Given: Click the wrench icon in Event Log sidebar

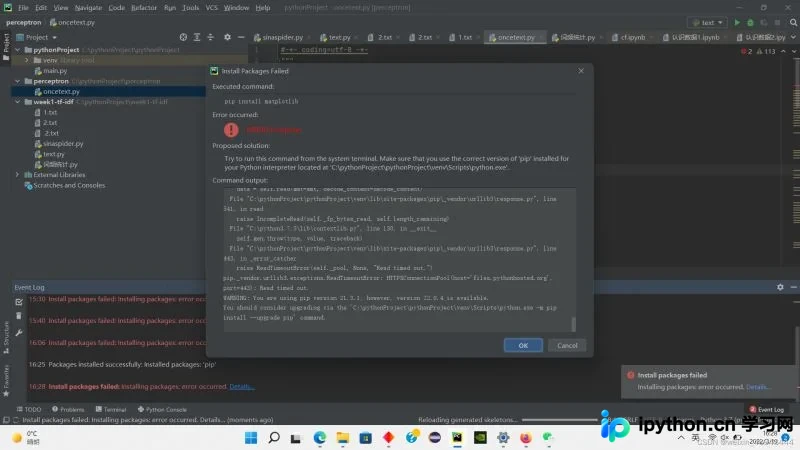Looking at the screenshot, I should pyautogui.click(x=19, y=333).
